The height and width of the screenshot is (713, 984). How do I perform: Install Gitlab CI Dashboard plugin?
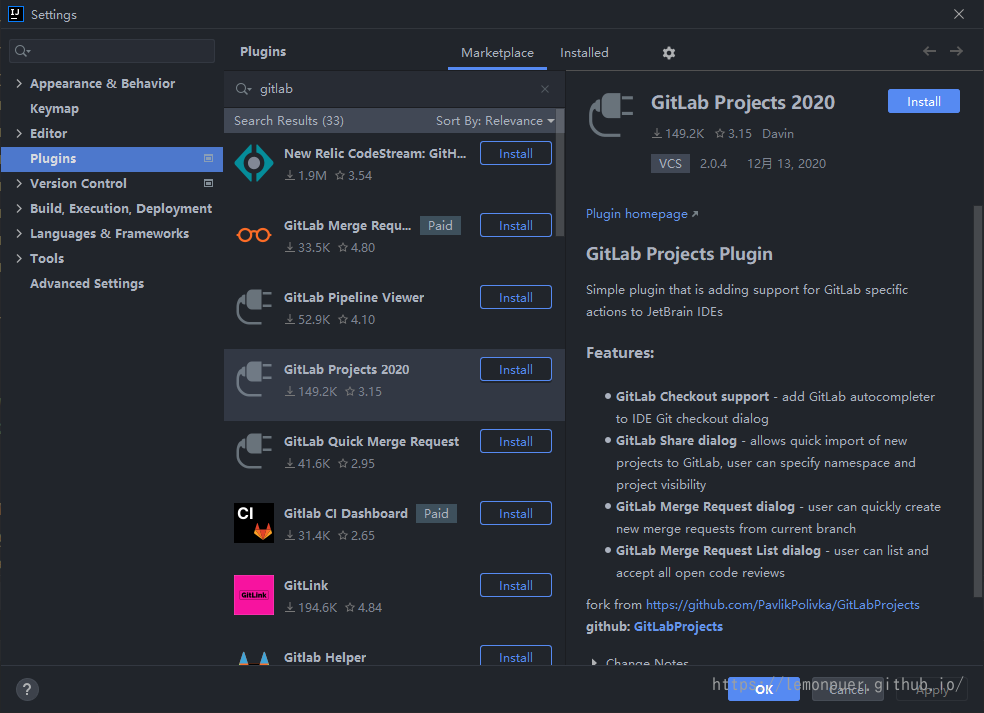[516, 513]
